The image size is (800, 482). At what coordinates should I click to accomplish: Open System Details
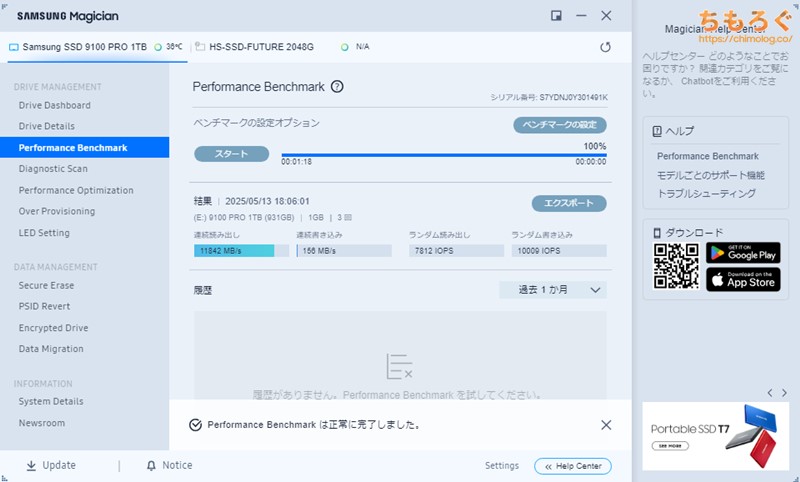[51, 401]
